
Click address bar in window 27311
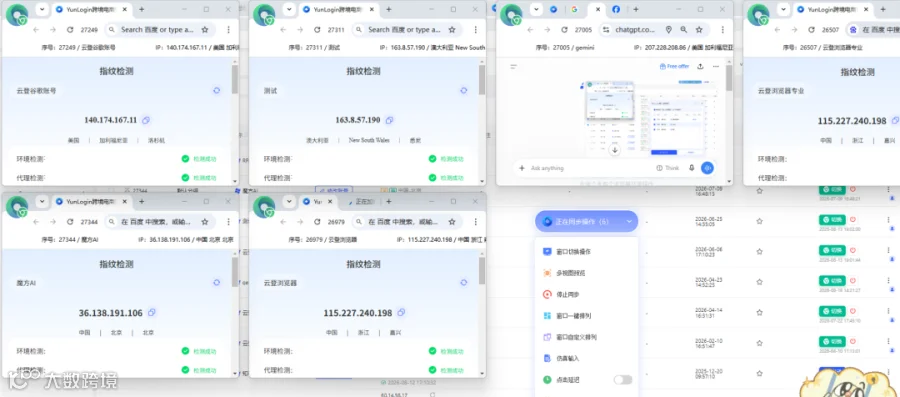coord(406,30)
